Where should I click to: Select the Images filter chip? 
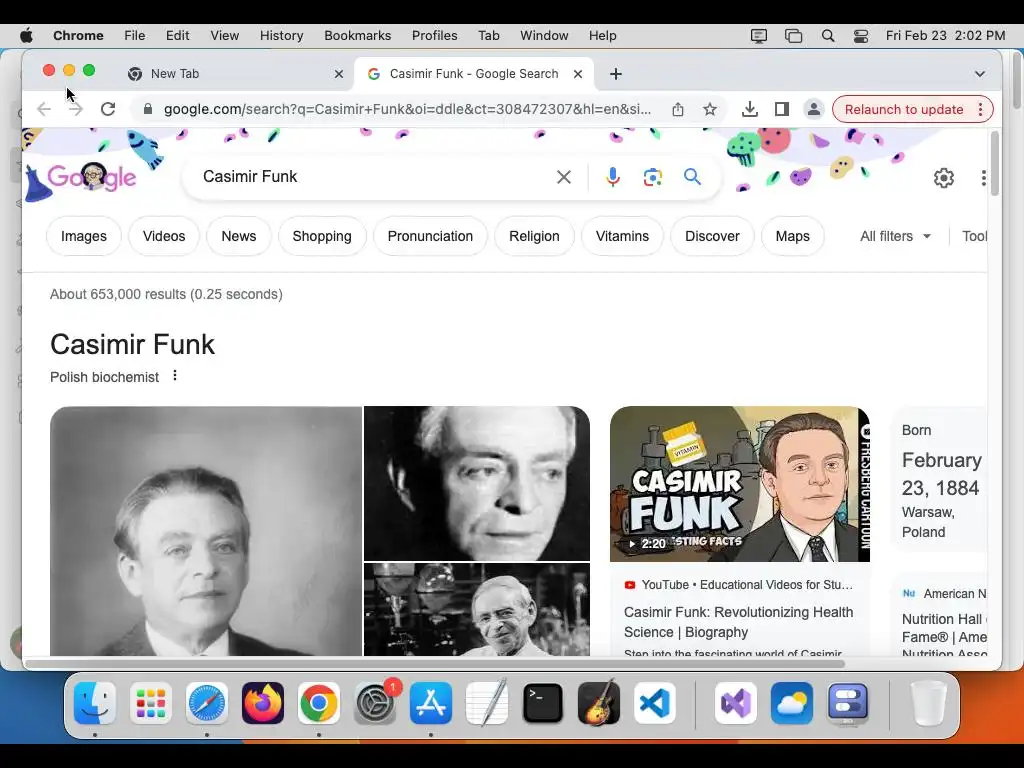pyautogui.click(x=84, y=236)
